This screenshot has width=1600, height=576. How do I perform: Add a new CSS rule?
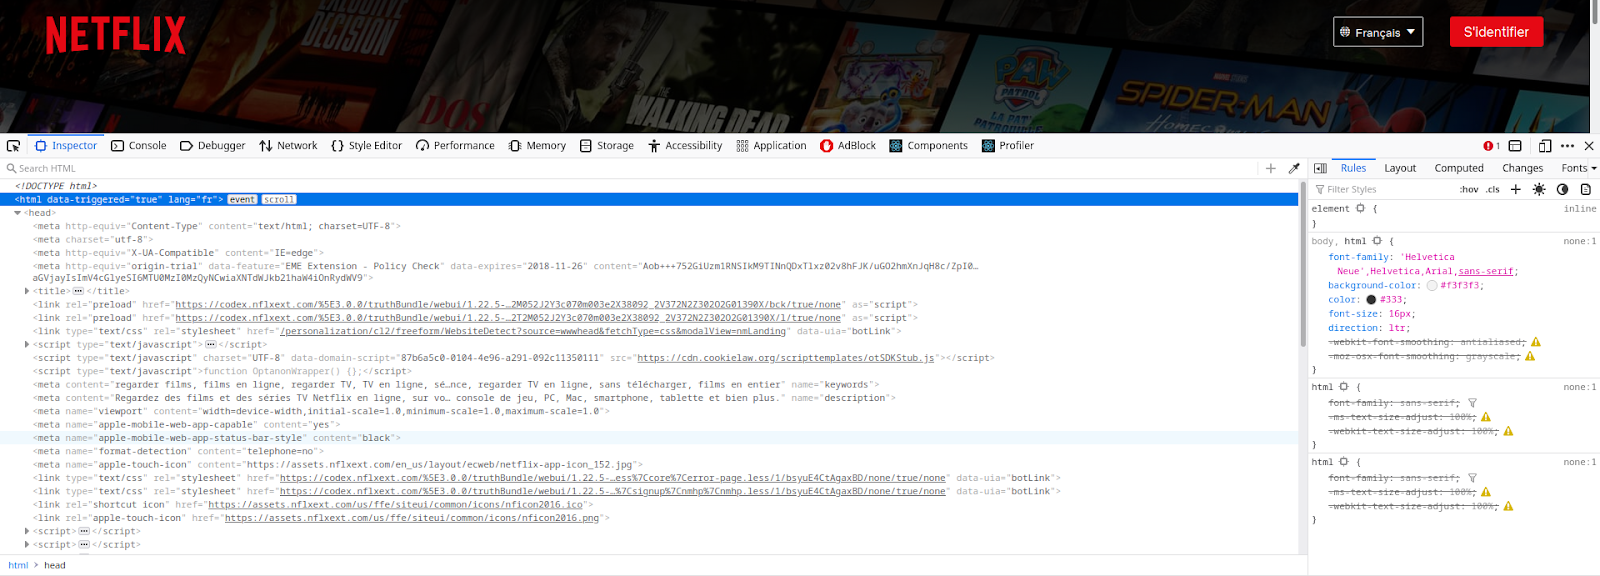pos(1516,190)
